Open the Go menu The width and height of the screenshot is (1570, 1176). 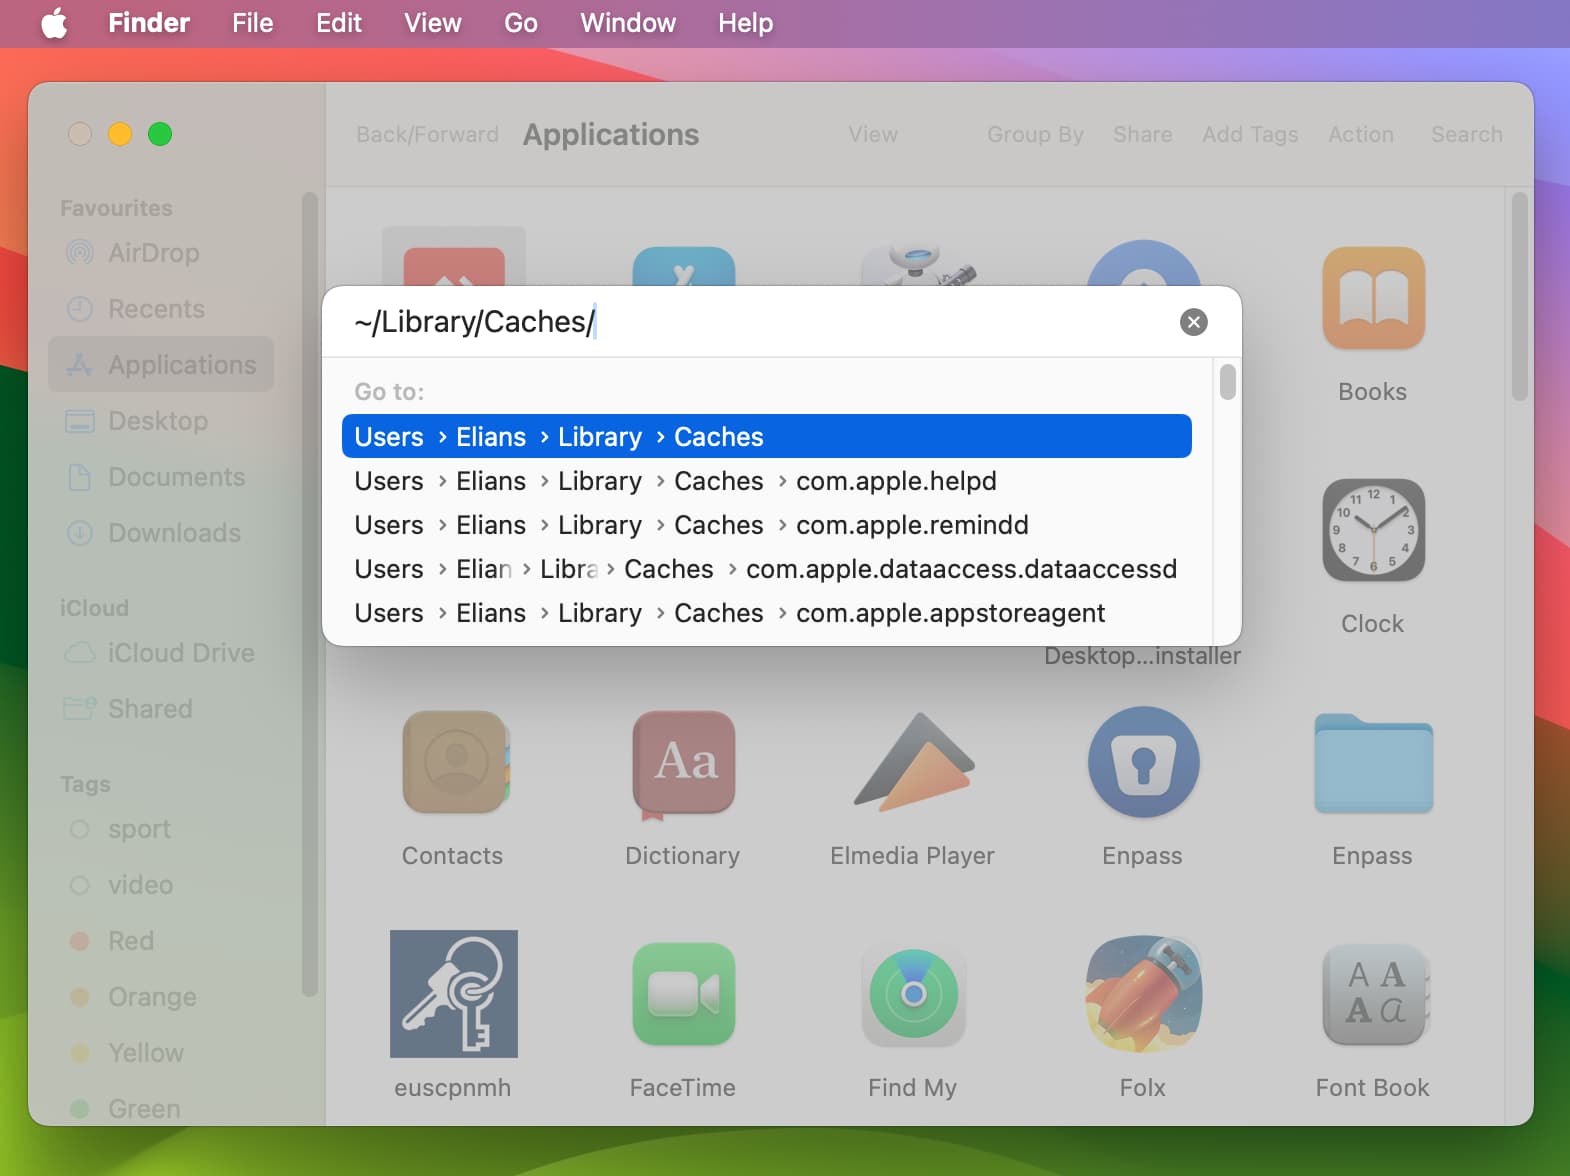pos(521,23)
